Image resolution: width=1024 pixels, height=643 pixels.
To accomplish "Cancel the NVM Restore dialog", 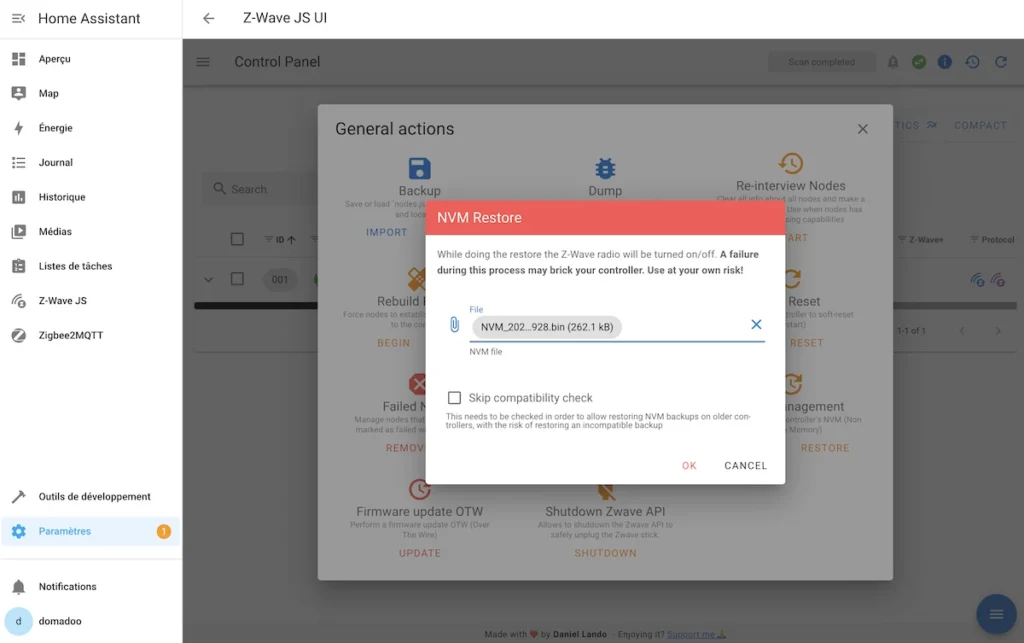I will 745,465.
